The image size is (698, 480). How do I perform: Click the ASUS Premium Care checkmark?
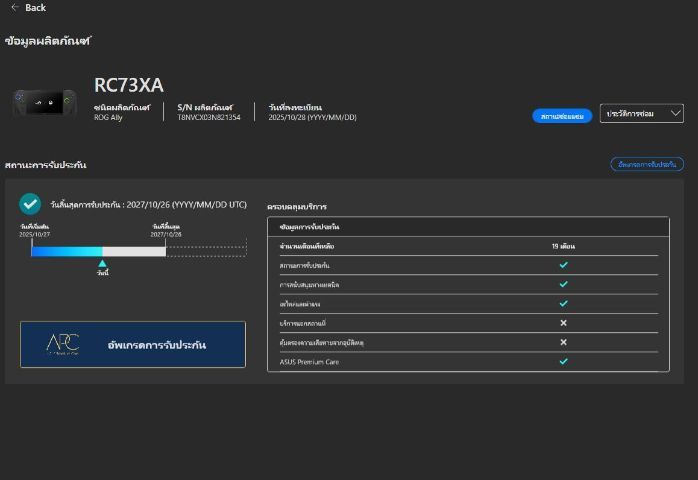563,361
